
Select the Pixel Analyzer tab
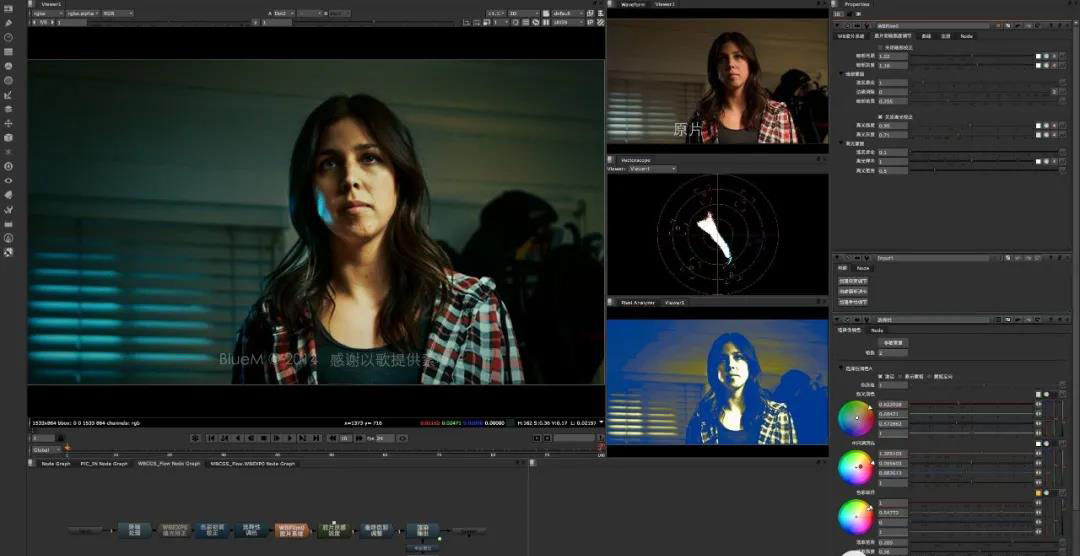click(x=638, y=302)
